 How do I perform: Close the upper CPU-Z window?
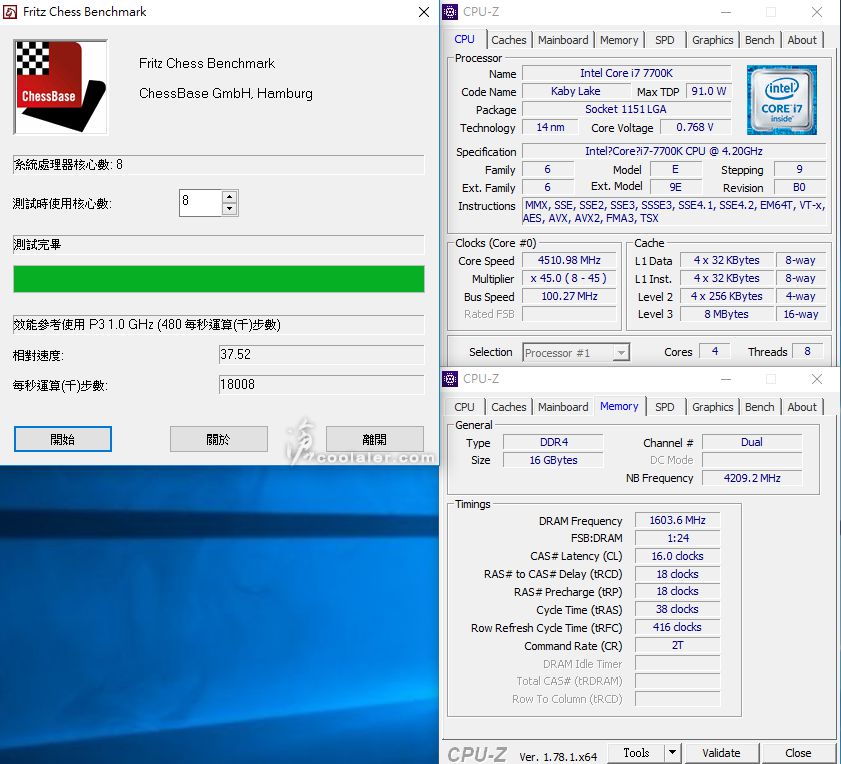(x=816, y=12)
